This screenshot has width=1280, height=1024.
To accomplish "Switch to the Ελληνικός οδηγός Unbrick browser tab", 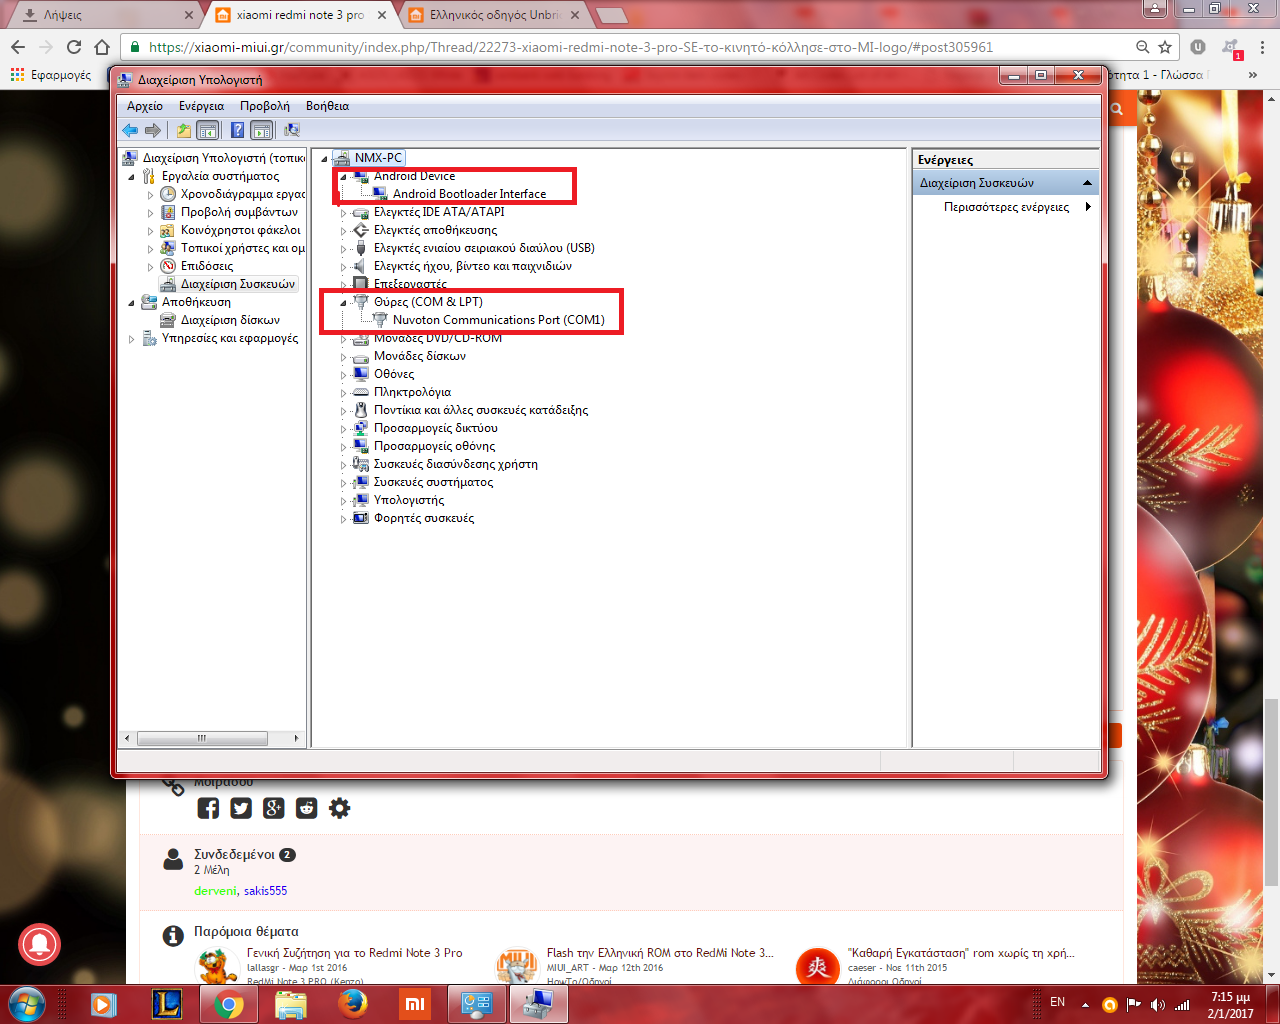I will (495, 15).
